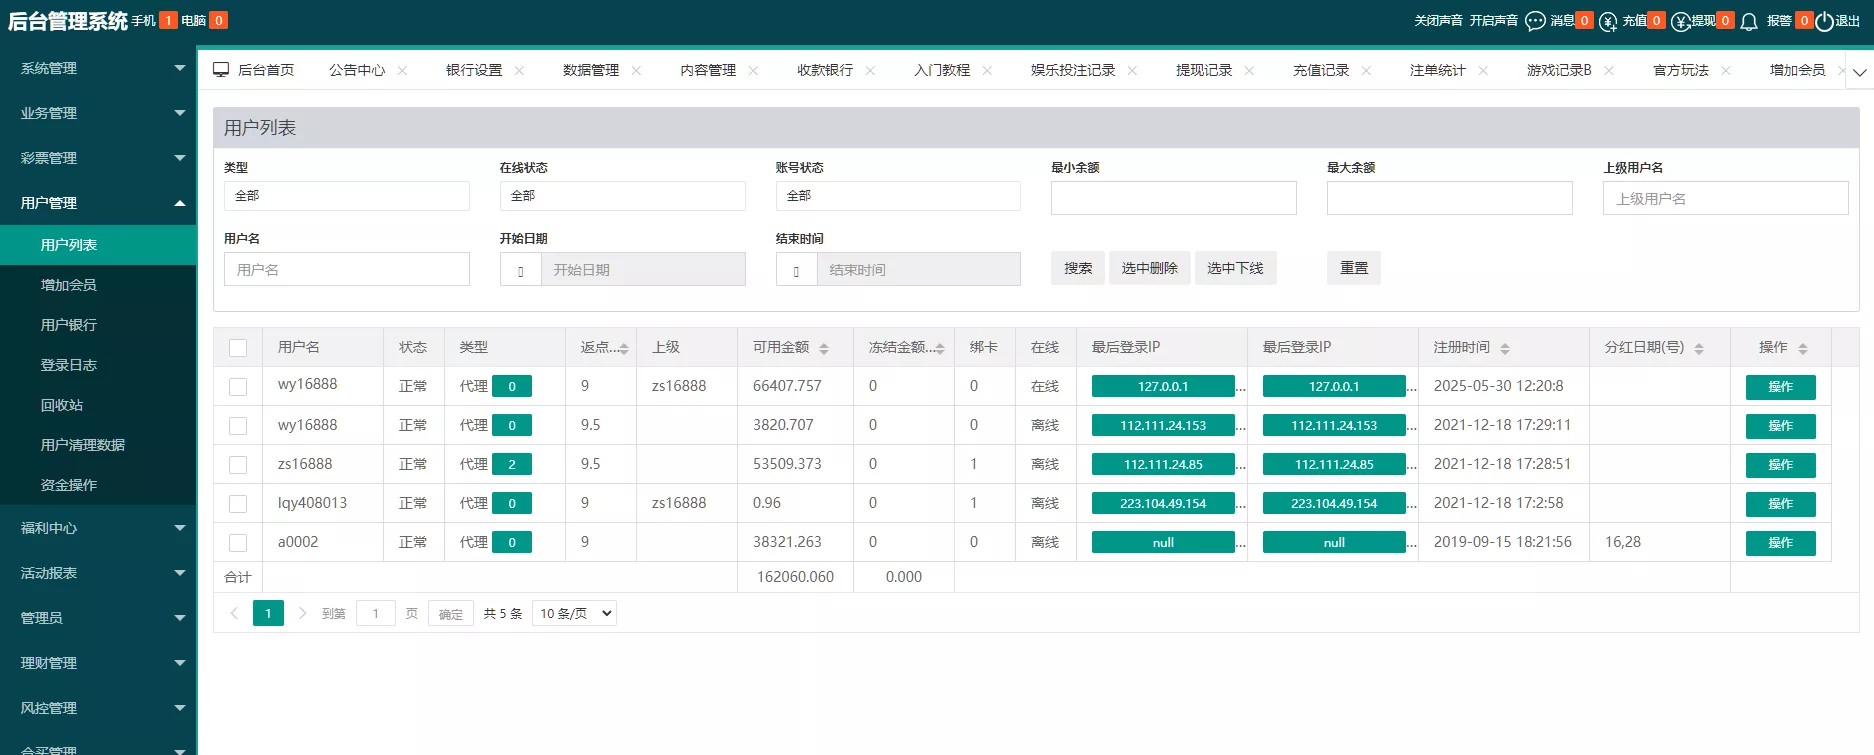Click the end time calendar icon
The width and height of the screenshot is (1874, 755).
[796, 270]
